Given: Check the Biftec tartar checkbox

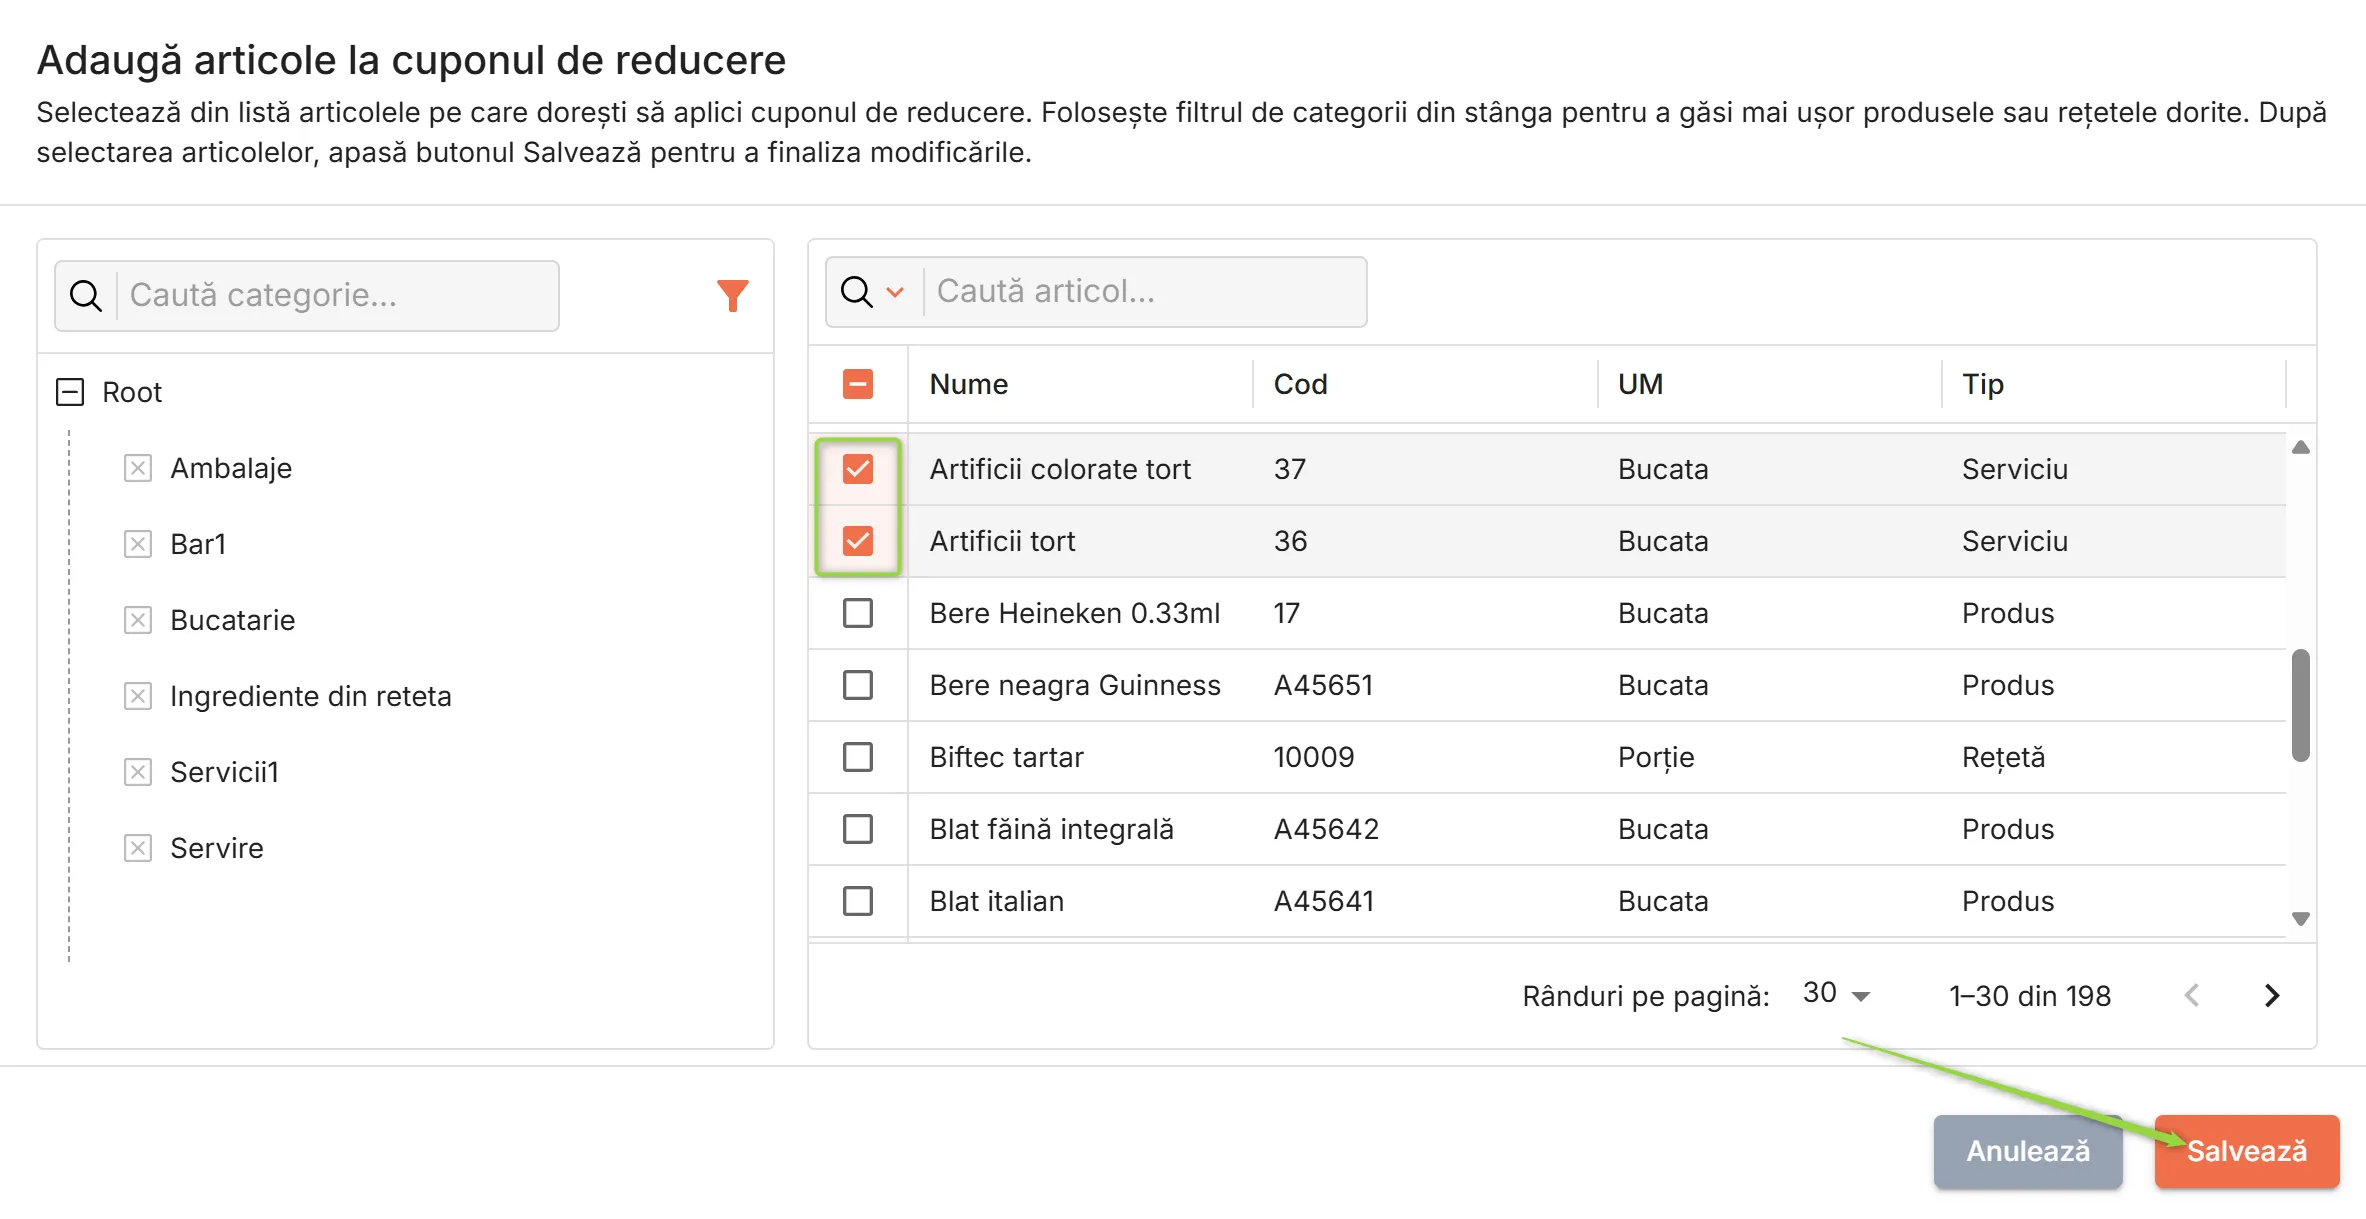Looking at the screenshot, I should [x=858, y=757].
